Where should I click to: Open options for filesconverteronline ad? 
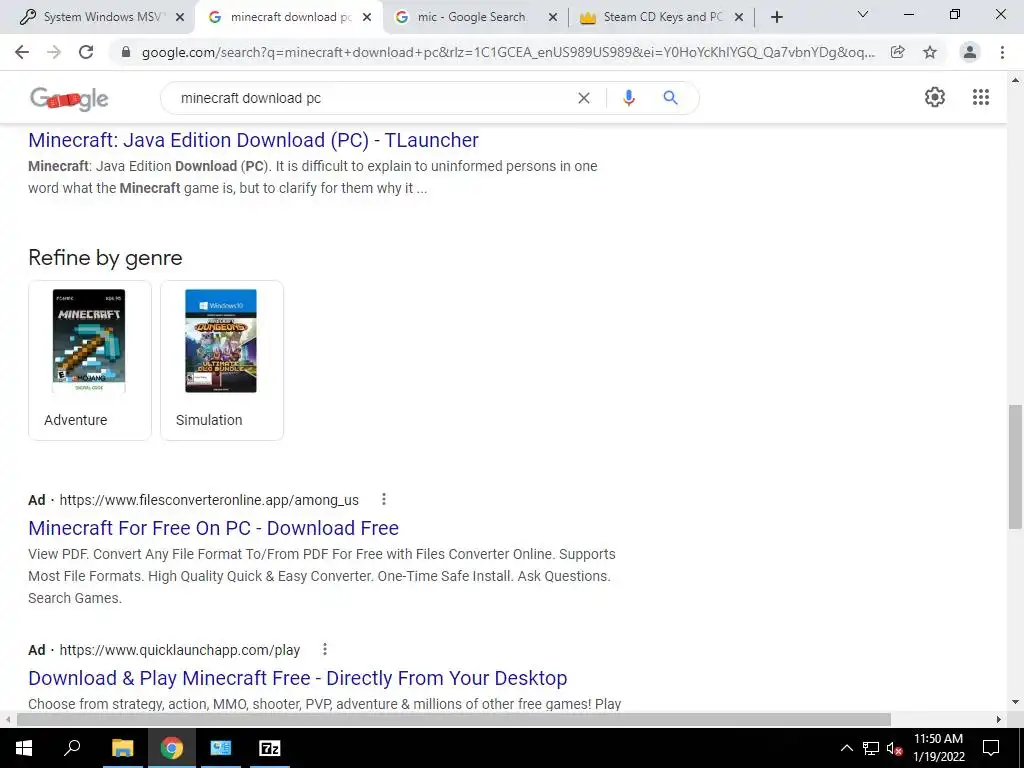[384, 500]
